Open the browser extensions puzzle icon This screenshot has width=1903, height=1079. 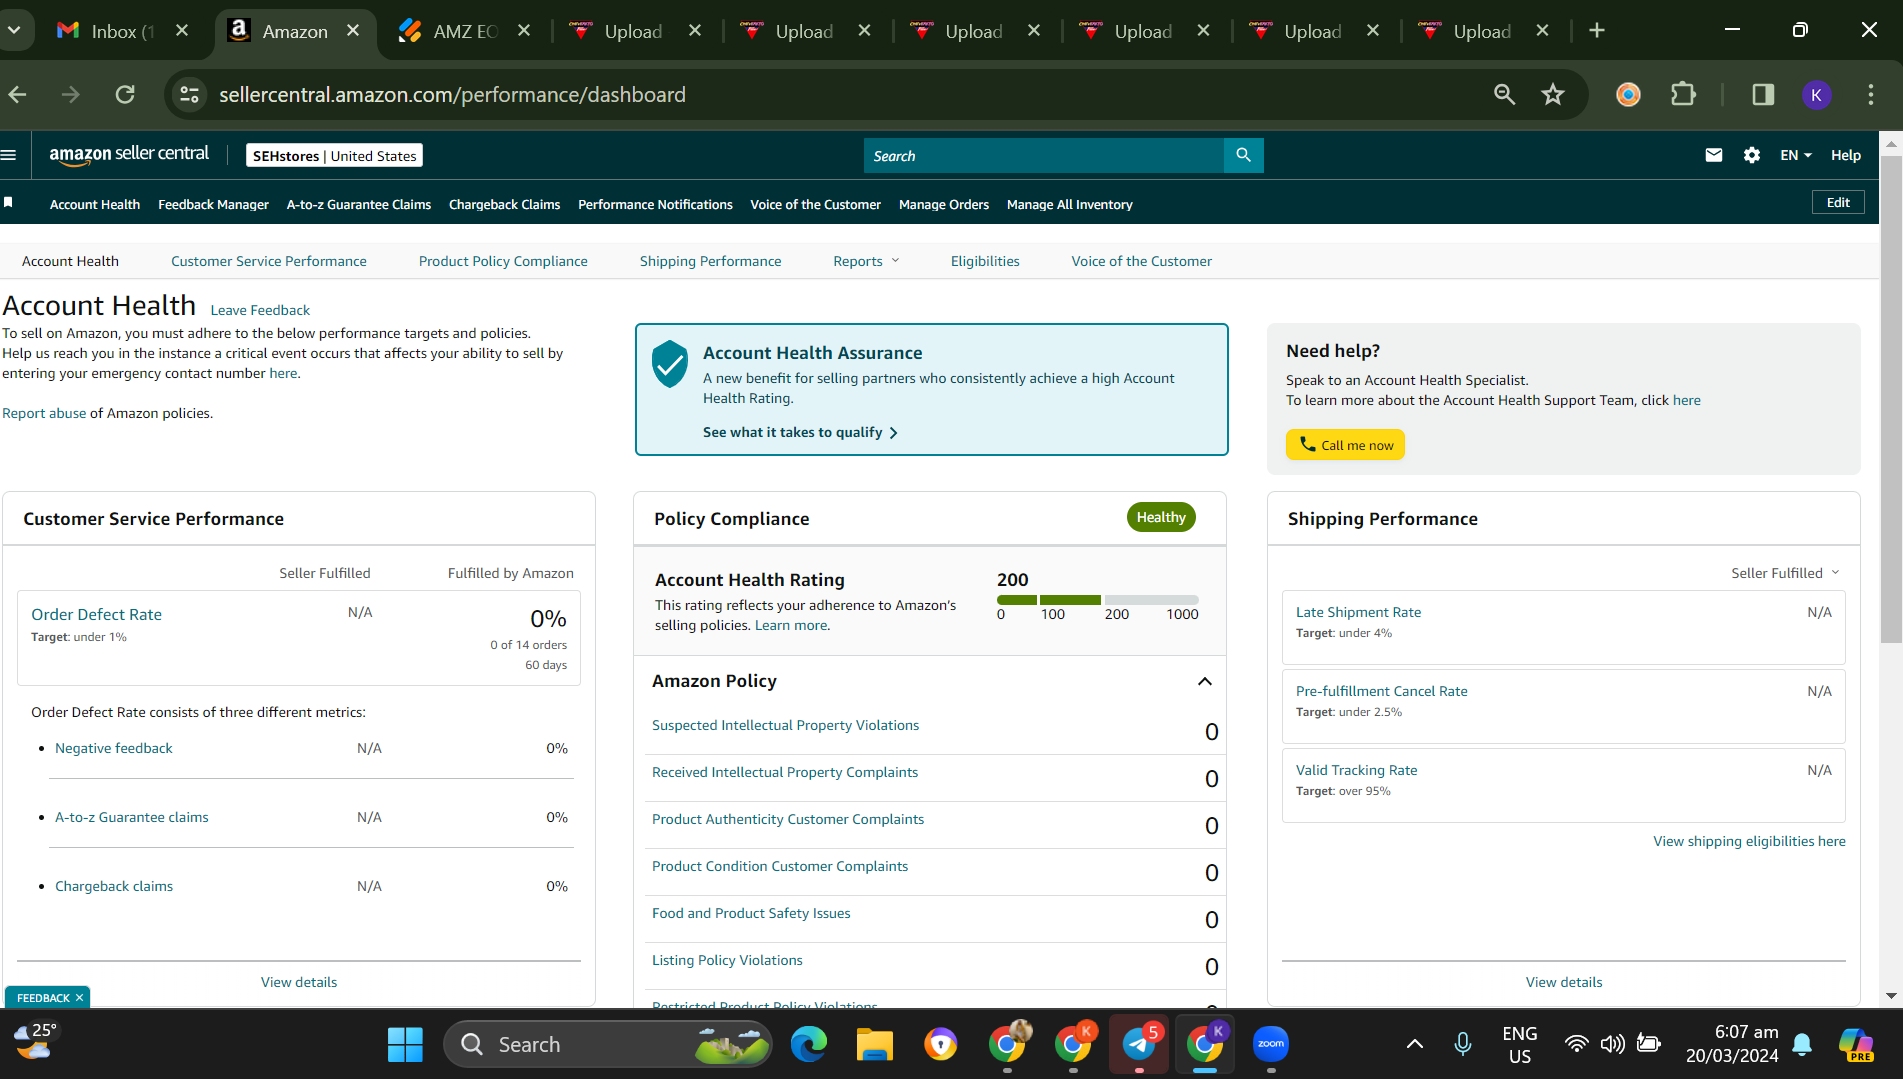pos(1684,94)
